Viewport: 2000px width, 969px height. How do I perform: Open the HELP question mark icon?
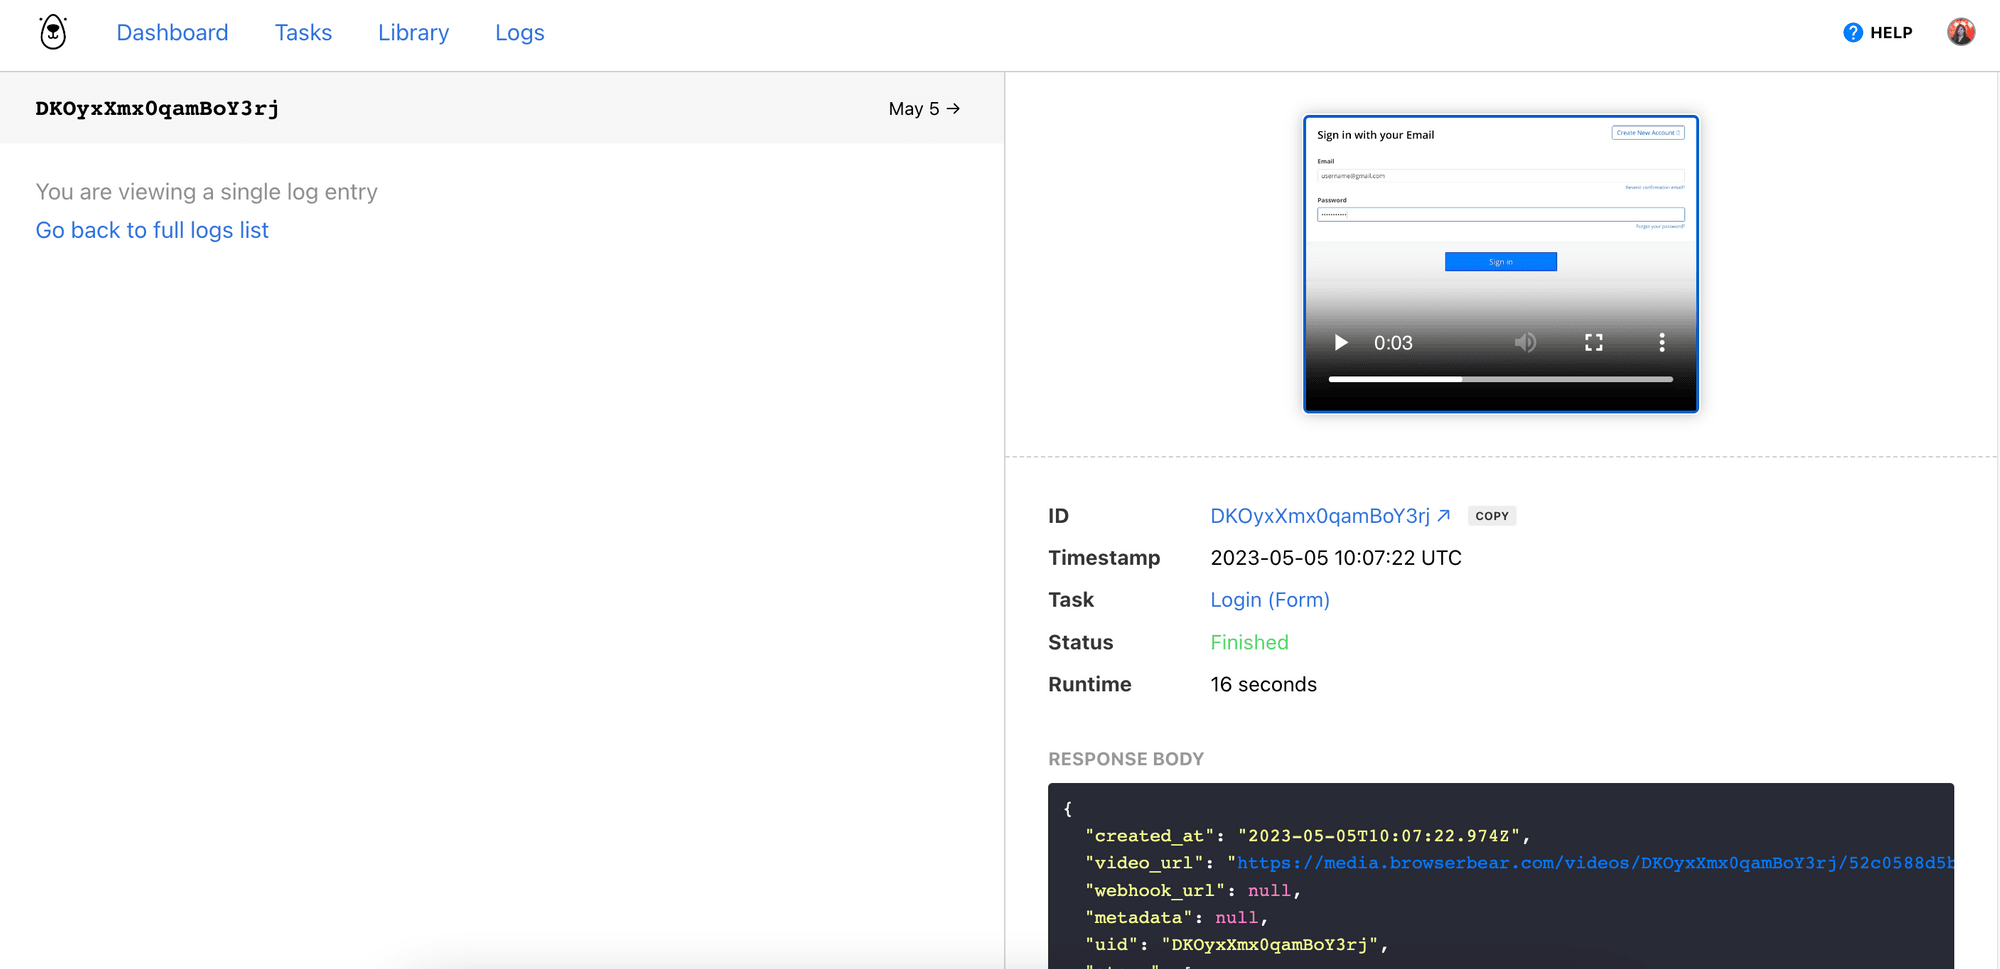1851,32
